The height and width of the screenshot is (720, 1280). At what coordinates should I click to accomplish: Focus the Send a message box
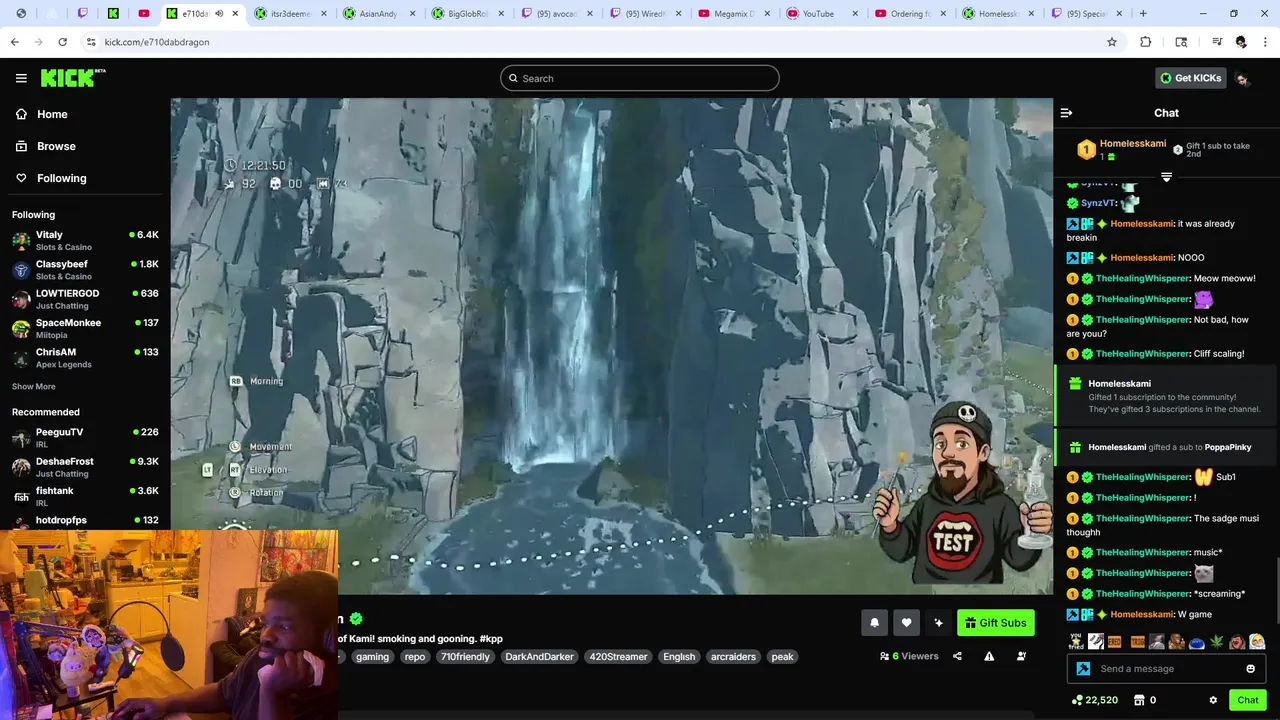click(1166, 669)
